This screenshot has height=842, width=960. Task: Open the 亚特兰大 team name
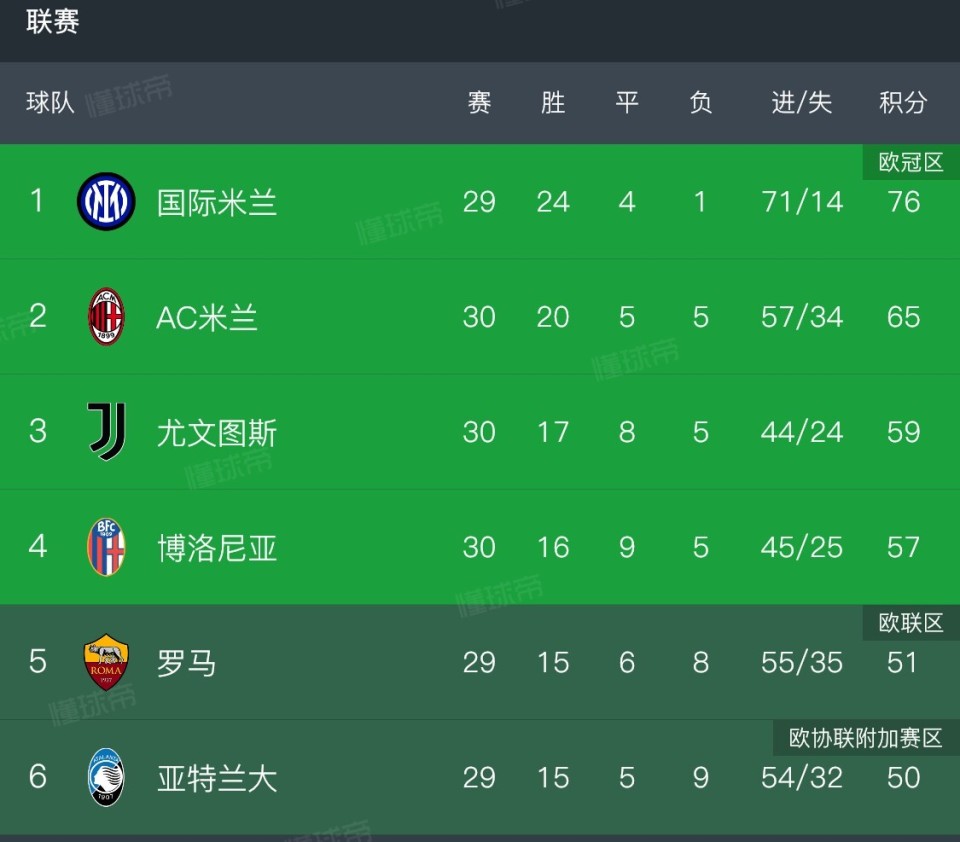[217, 778]
